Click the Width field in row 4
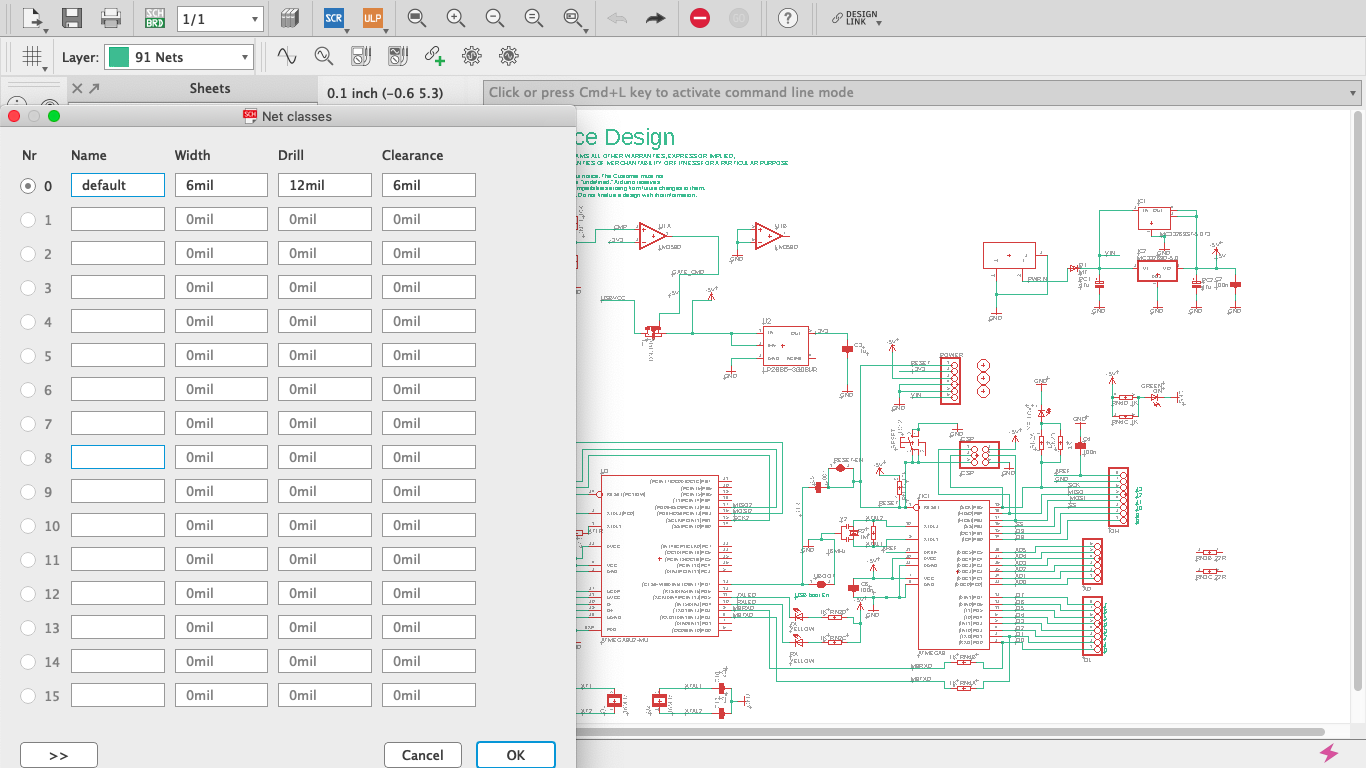1366x768 pixels. 221,321
